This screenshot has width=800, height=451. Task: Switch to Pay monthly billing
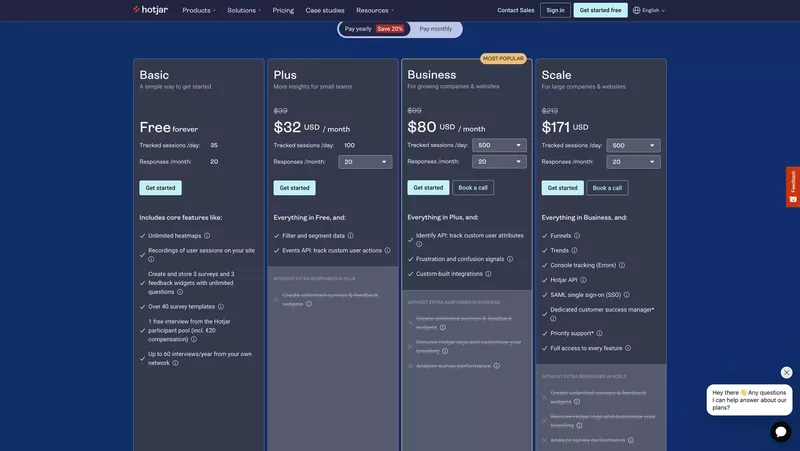coord(435,29)
